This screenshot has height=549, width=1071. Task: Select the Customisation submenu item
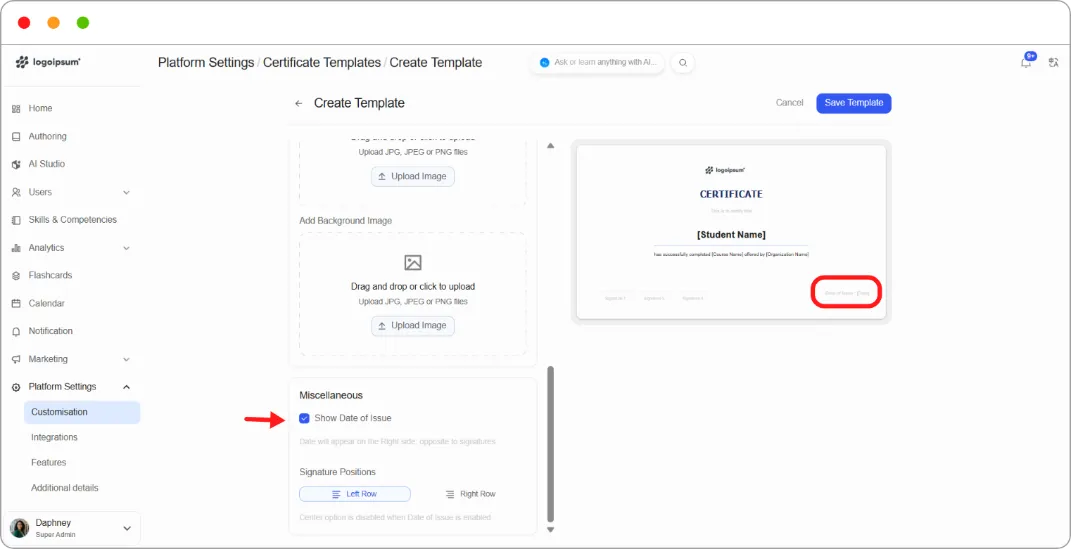[82, 412]
